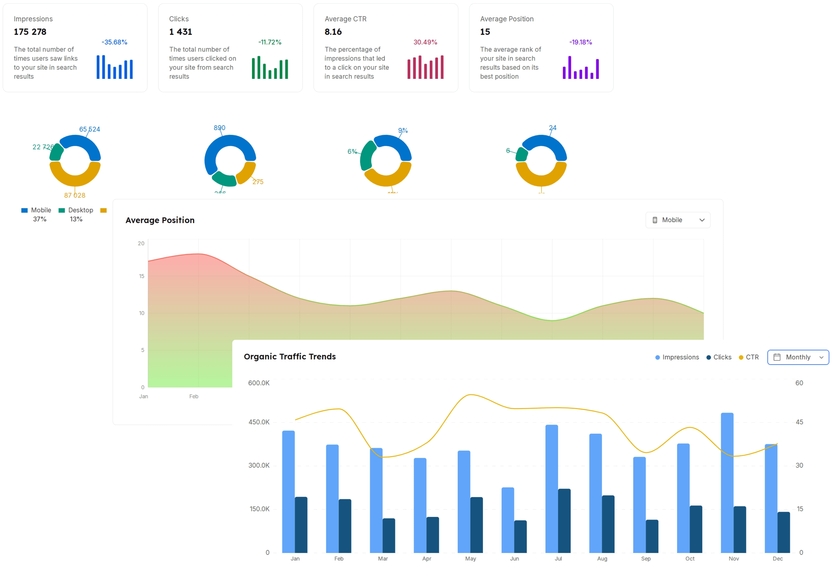Click the Impressions donut chart blue segment
840x578 pixels.
pos(81,147)
